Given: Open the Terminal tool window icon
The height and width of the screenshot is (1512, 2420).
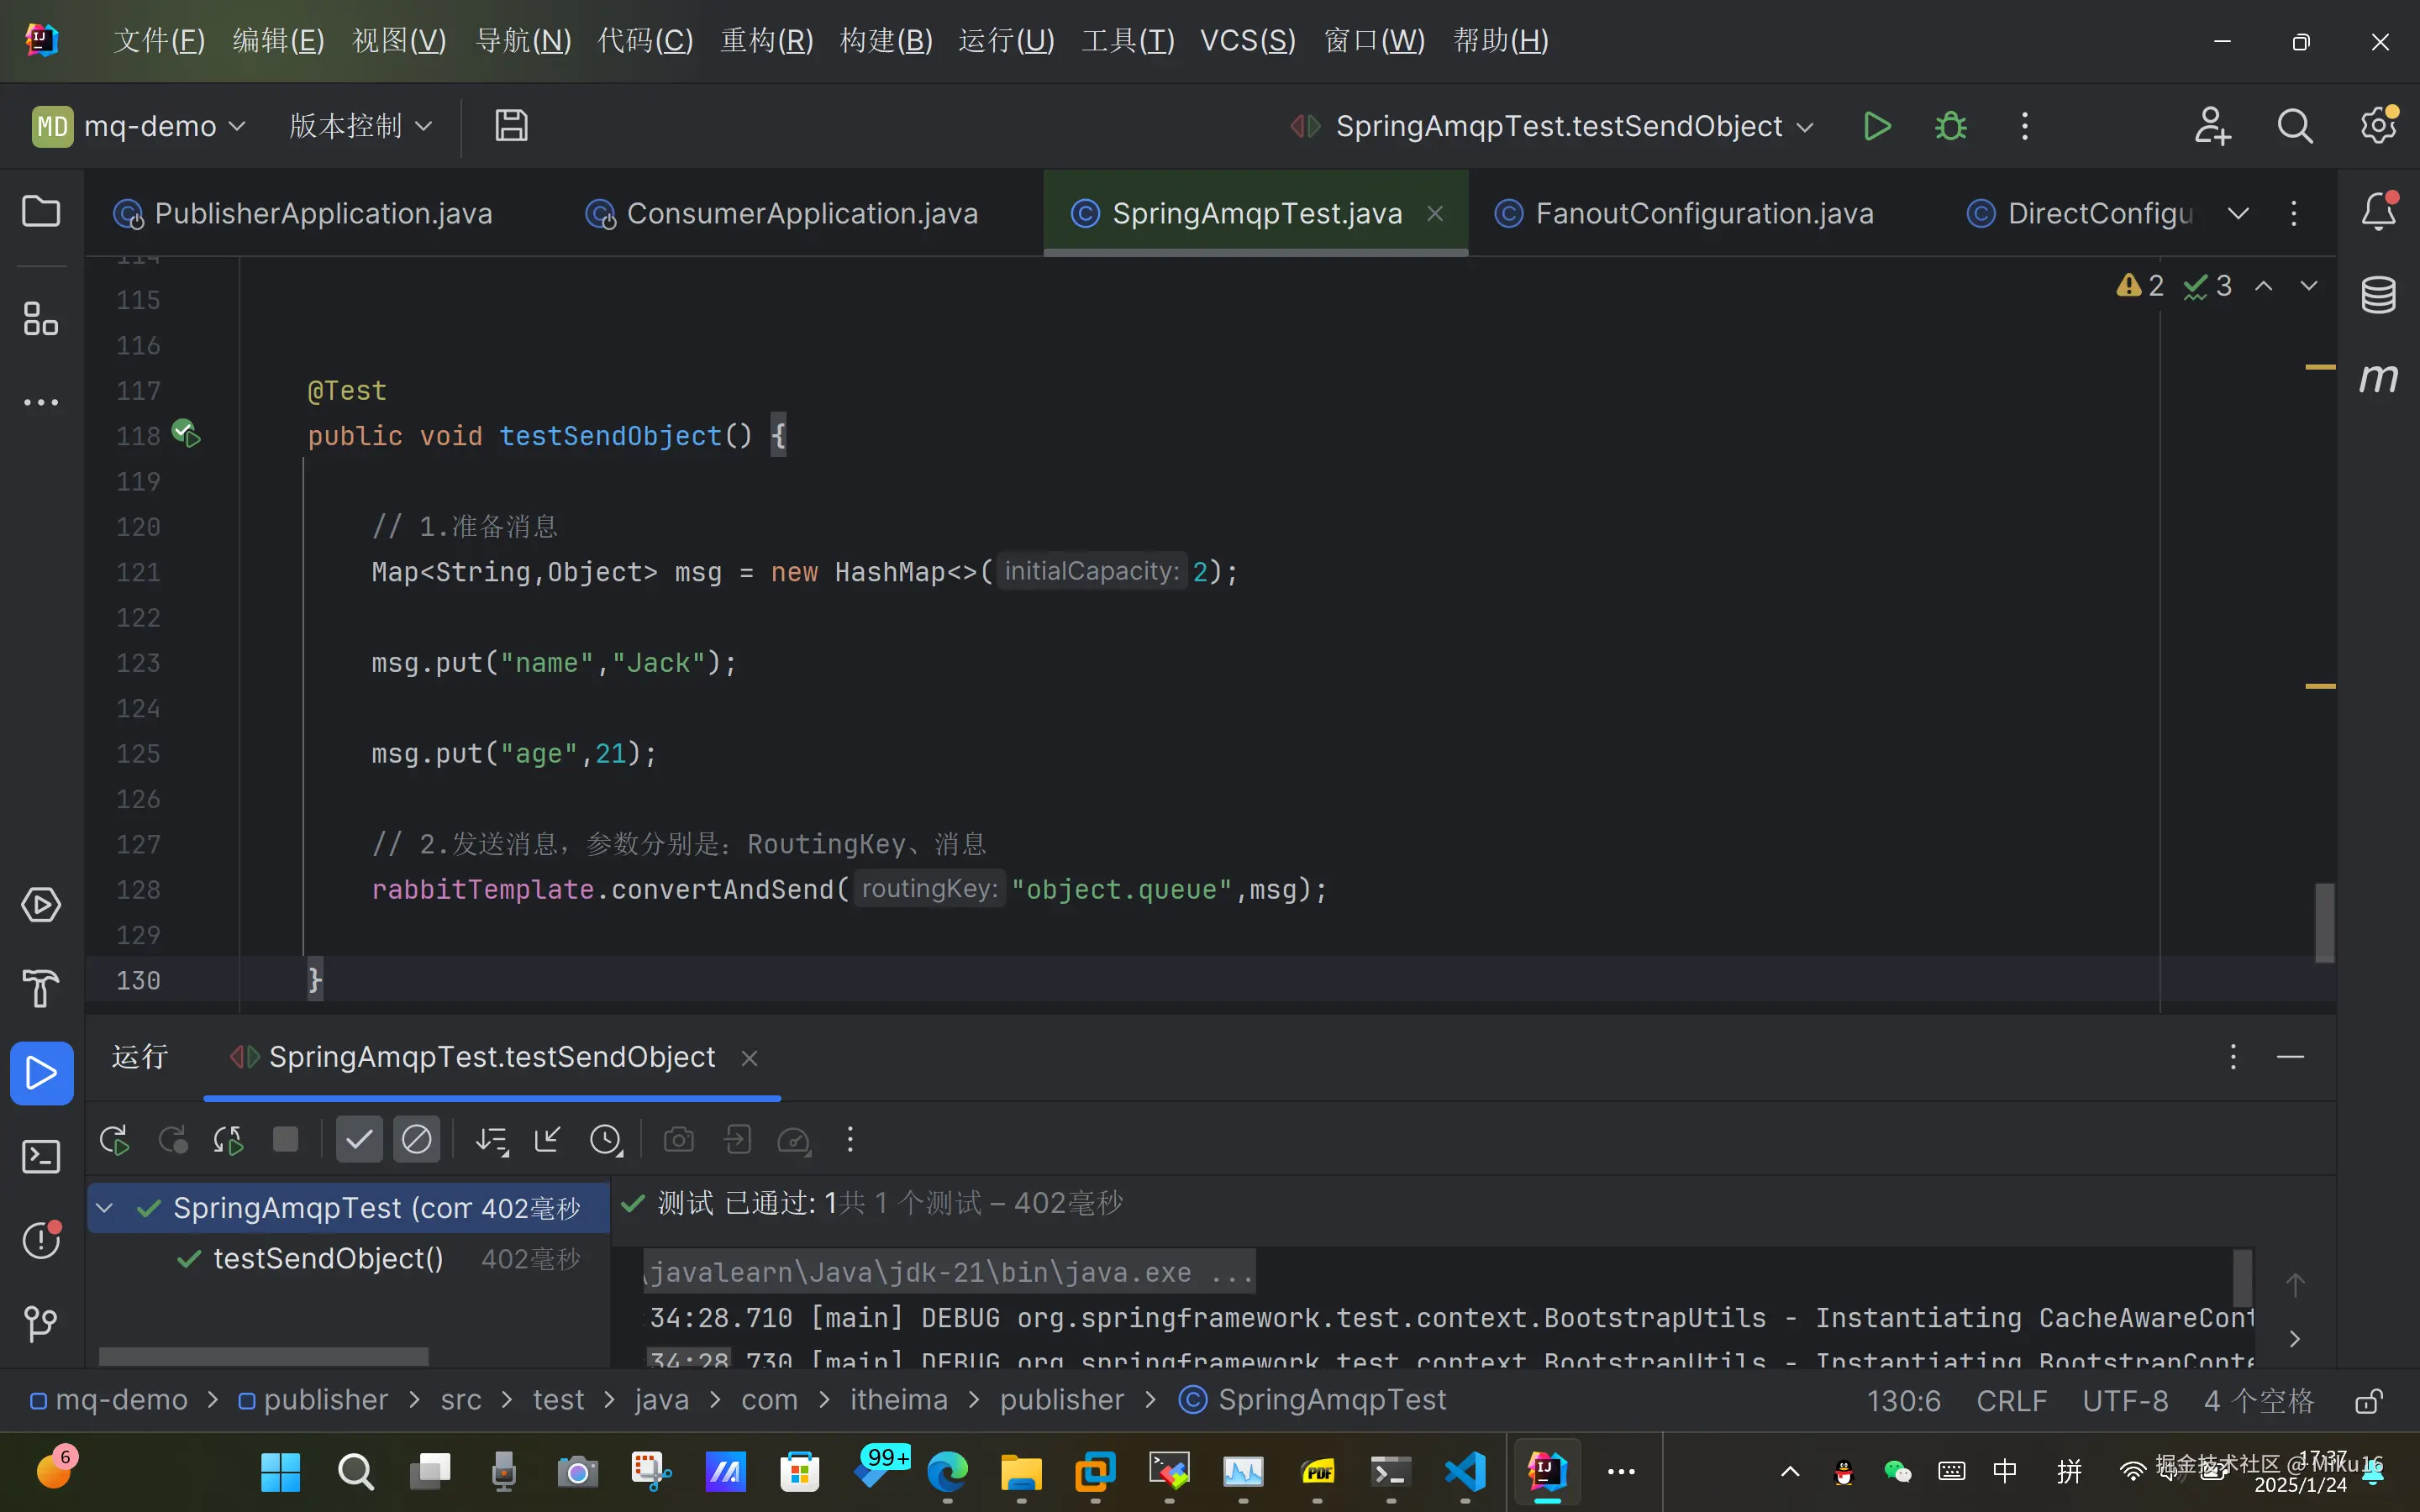Looking at the screenshot, I should (x=41, y=1157).
